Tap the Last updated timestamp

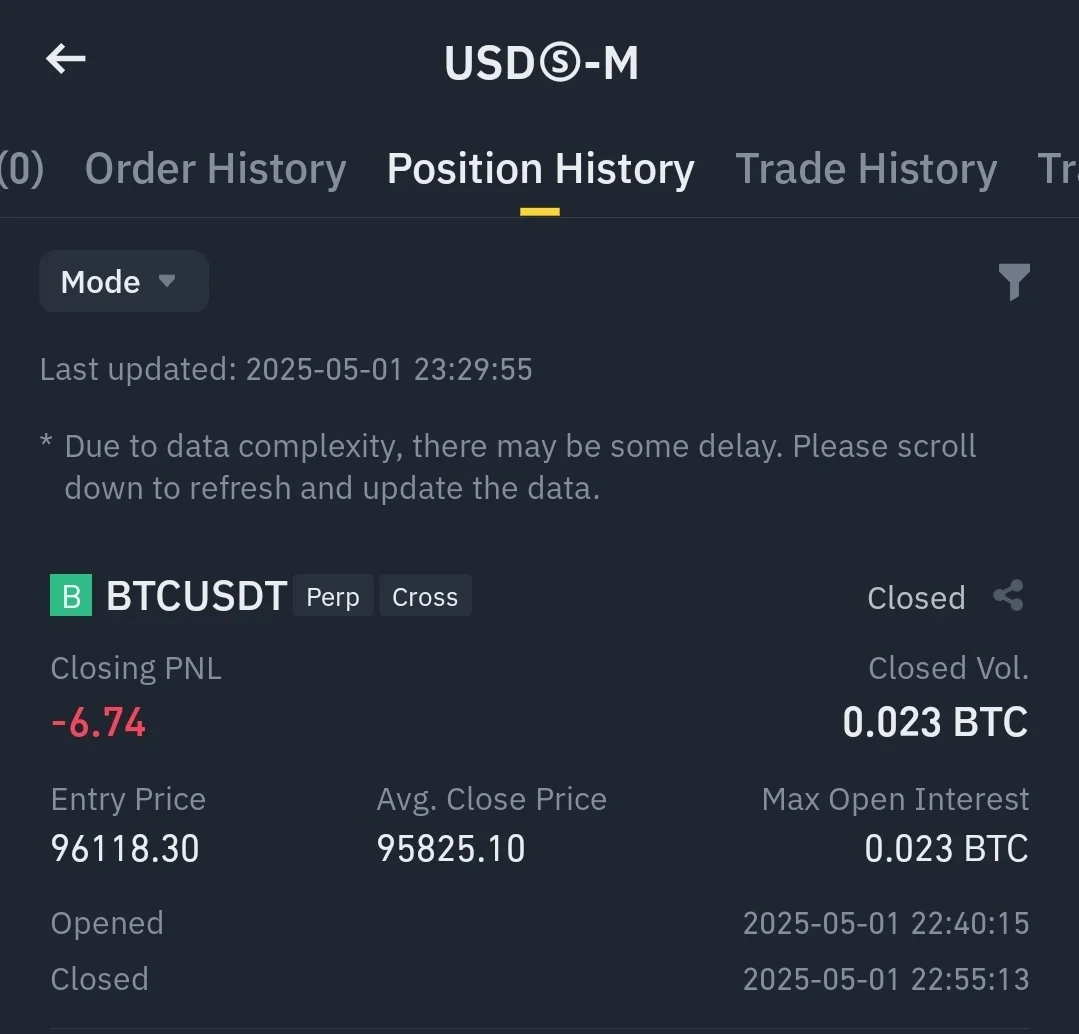click(286, 369)
